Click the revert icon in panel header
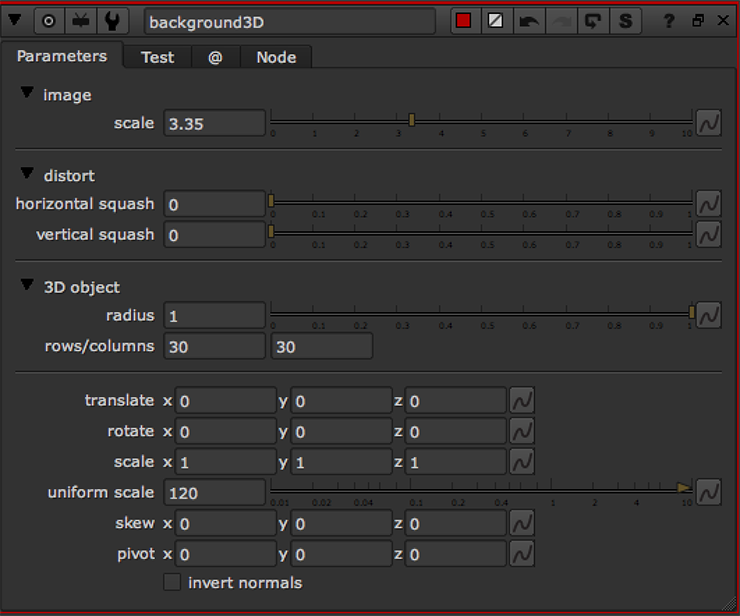Viewport: 740px width, 616px height. [x=593, y=21]
